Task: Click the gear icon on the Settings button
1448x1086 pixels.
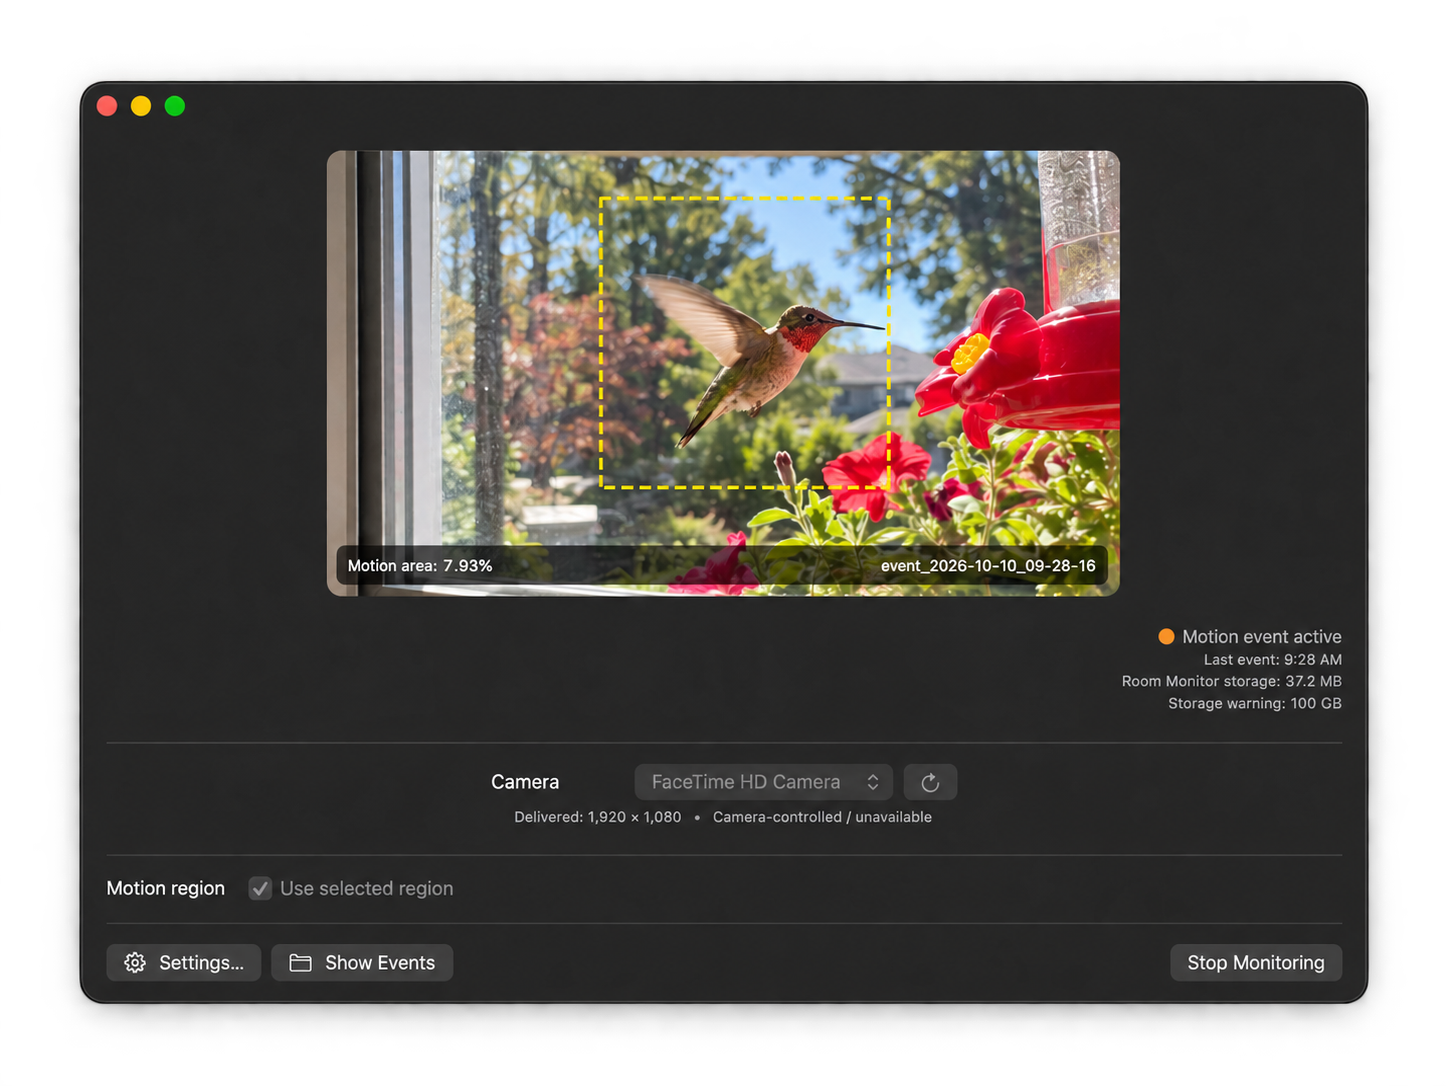Action: tap(135, 963)
